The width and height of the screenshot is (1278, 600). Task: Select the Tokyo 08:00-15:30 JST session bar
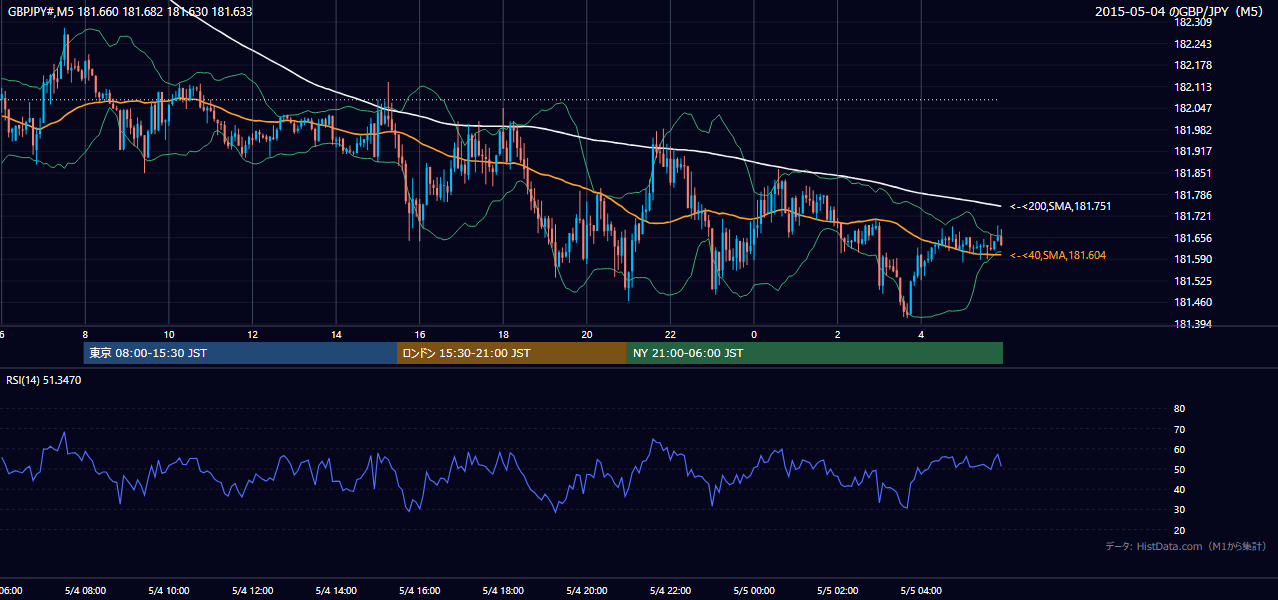(241, 353)
